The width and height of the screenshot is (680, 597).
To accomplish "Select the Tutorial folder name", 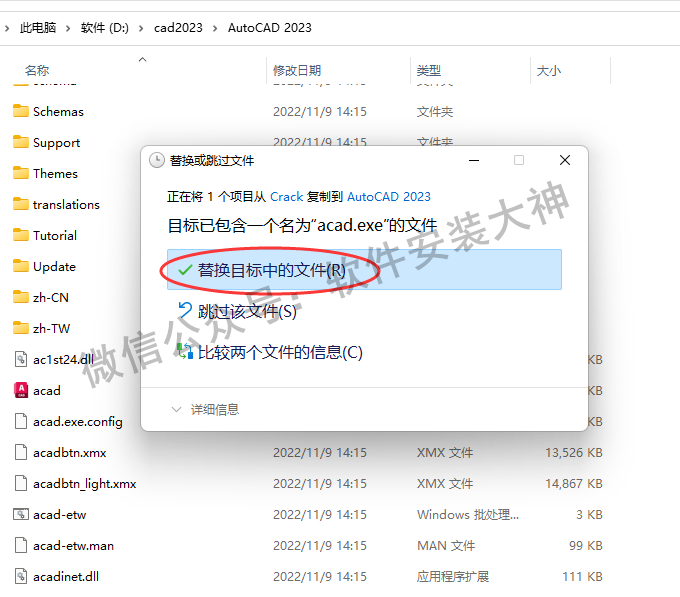I will point(55,235).
